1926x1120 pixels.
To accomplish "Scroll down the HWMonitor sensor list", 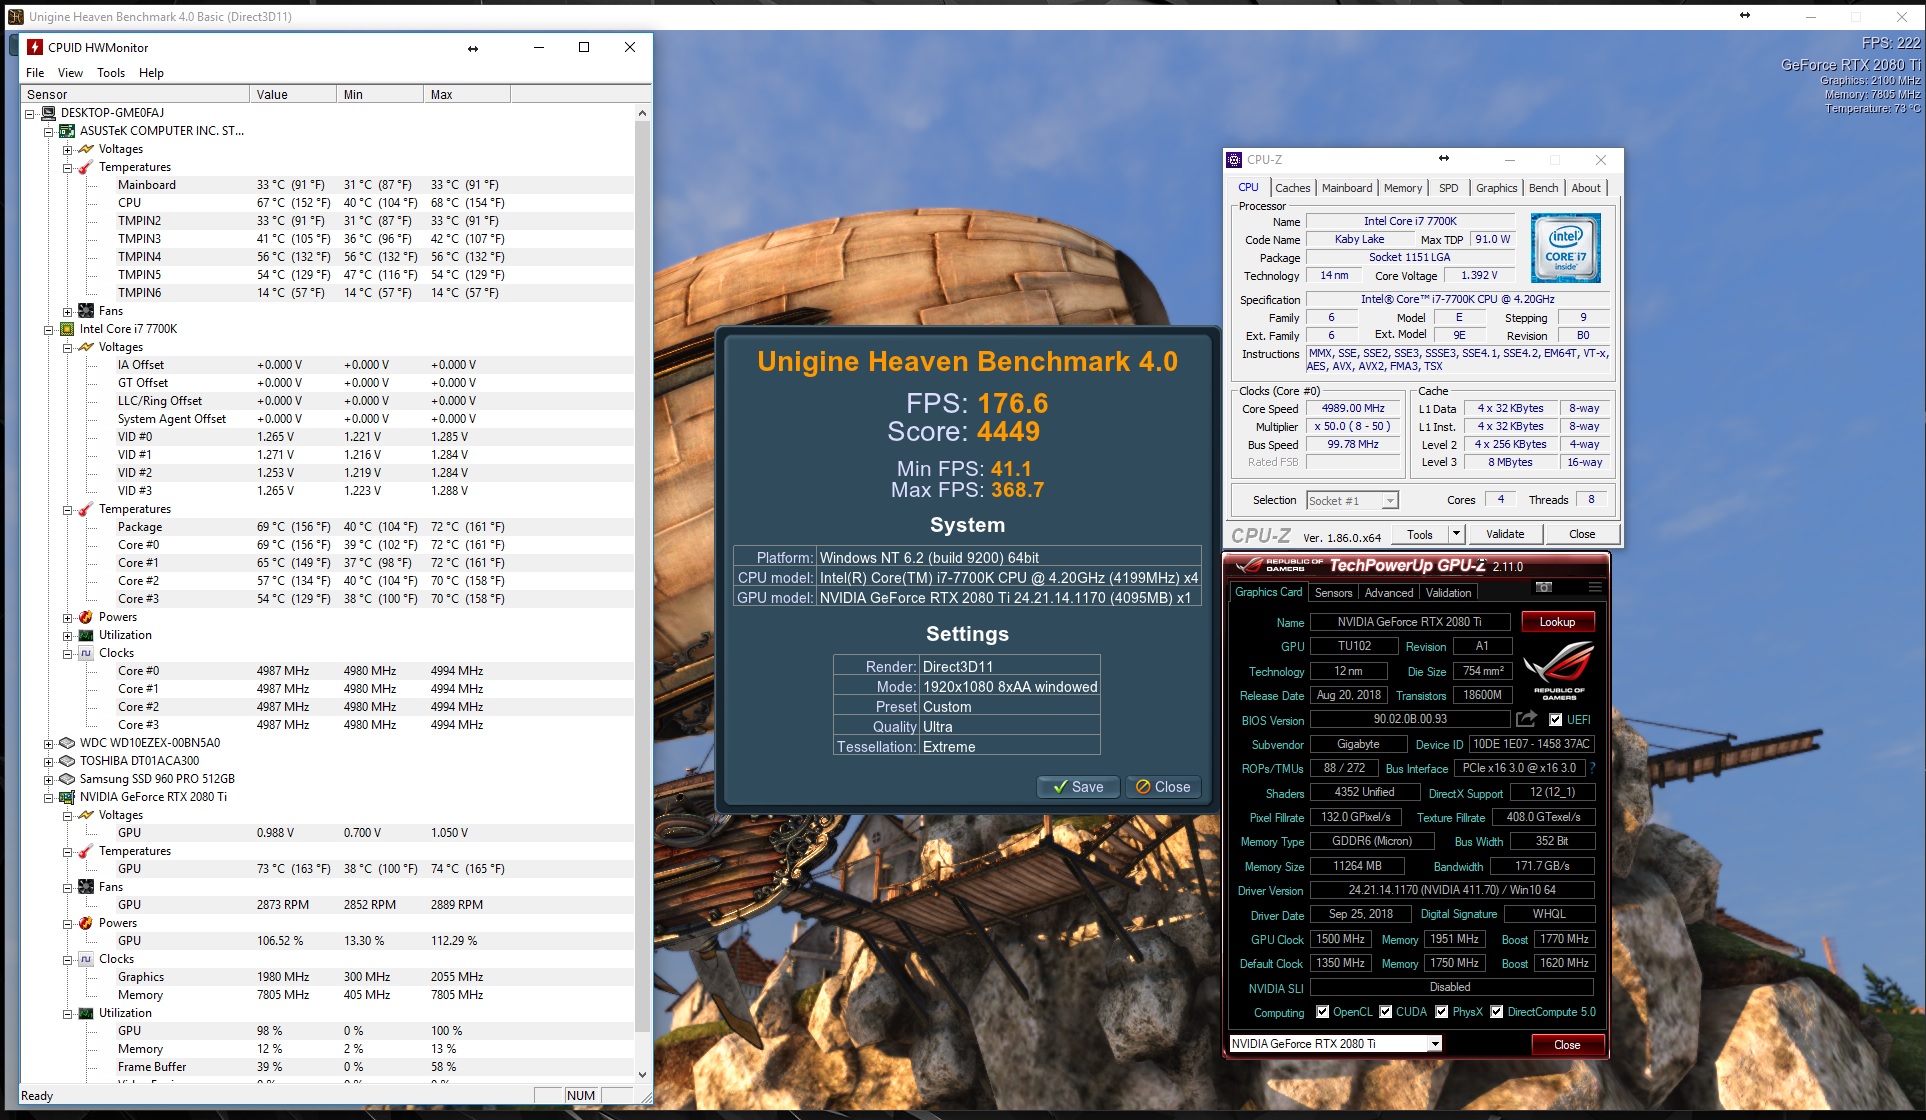I will pos(642,1075).
